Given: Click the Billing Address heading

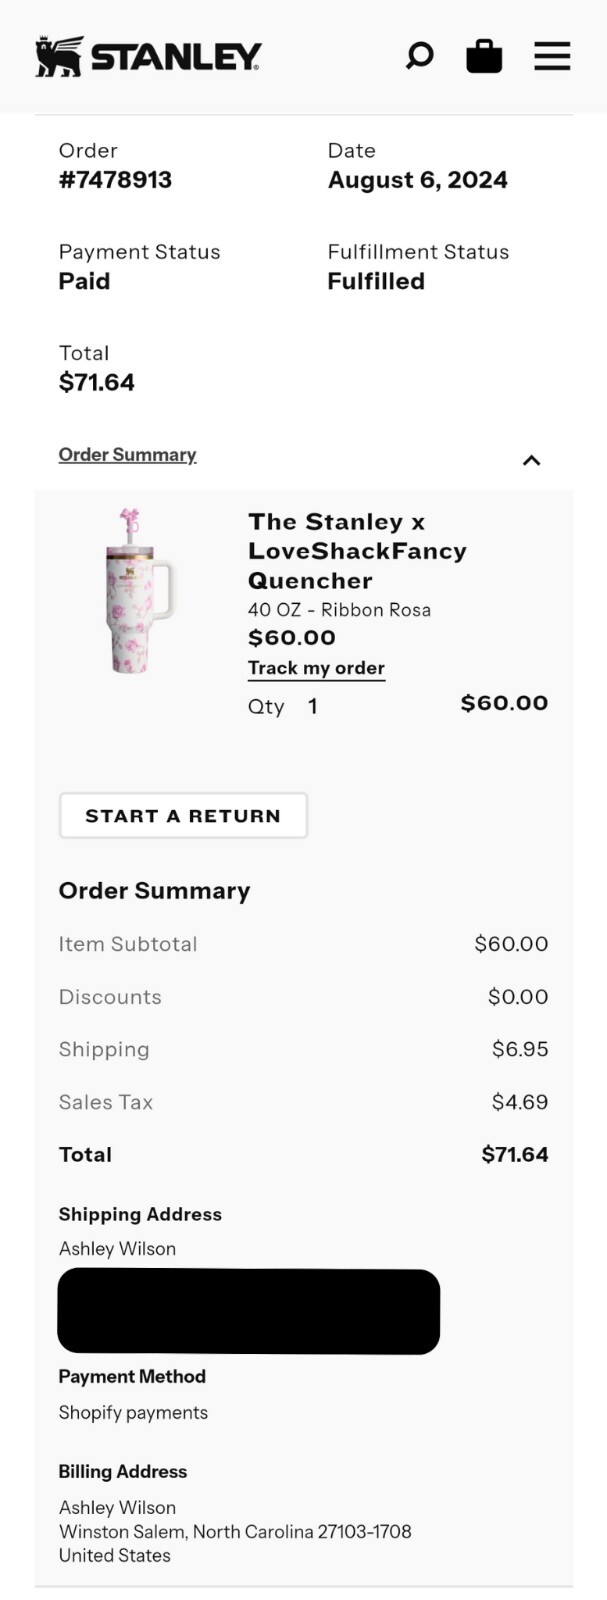Looking at the screenshot, I should (x=123, y=1471).
